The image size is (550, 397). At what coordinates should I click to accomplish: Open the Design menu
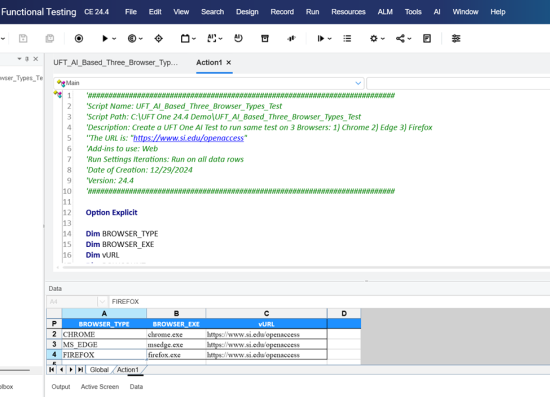[247, 12]
